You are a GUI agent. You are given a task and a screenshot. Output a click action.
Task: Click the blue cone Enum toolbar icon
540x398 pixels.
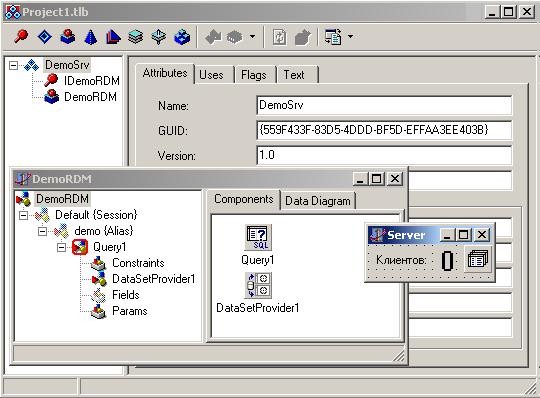tap(91, 37)
